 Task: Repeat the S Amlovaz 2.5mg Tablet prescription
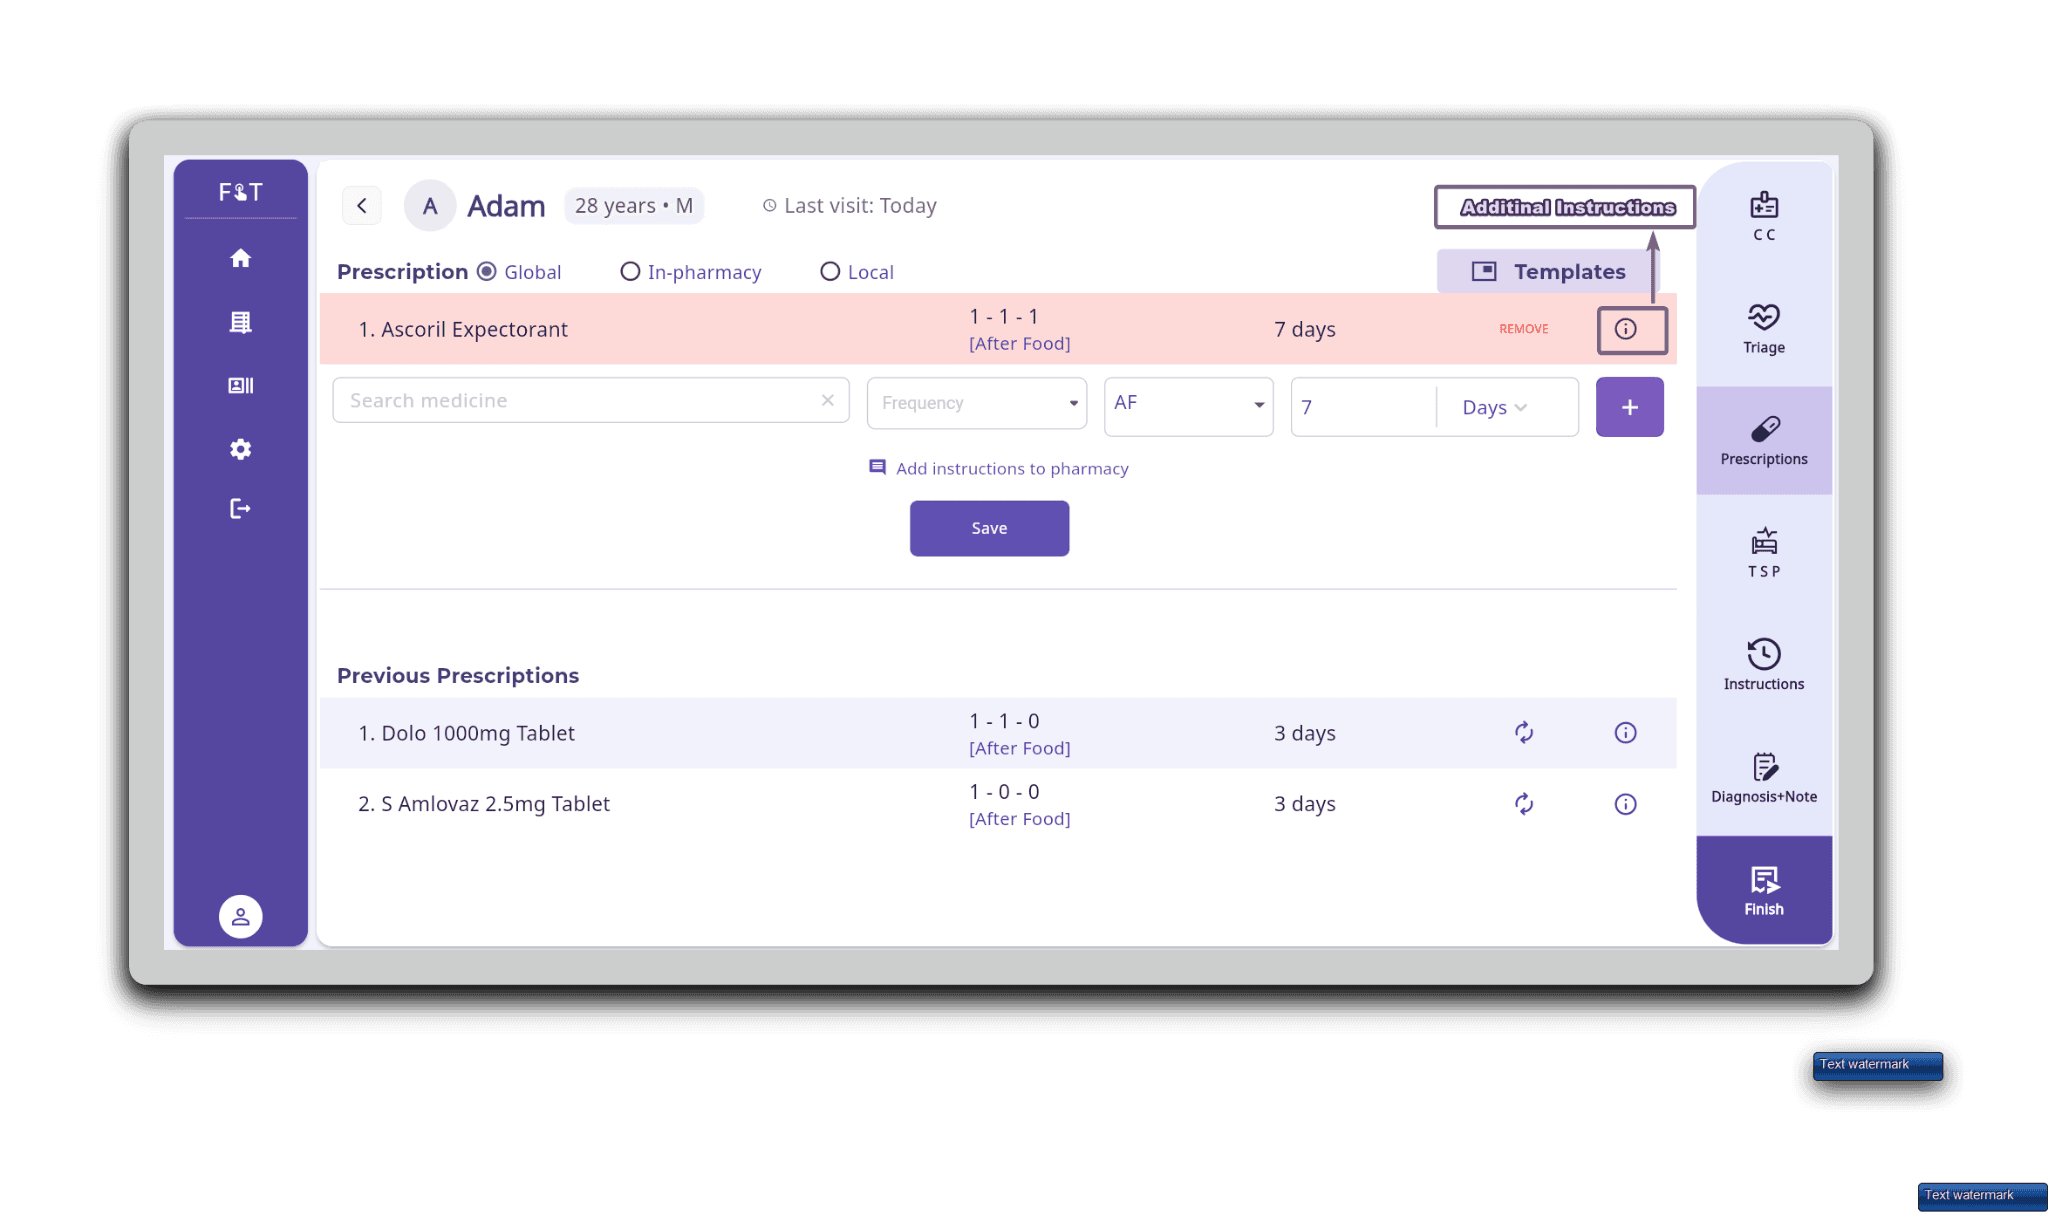pos(1524,804)
